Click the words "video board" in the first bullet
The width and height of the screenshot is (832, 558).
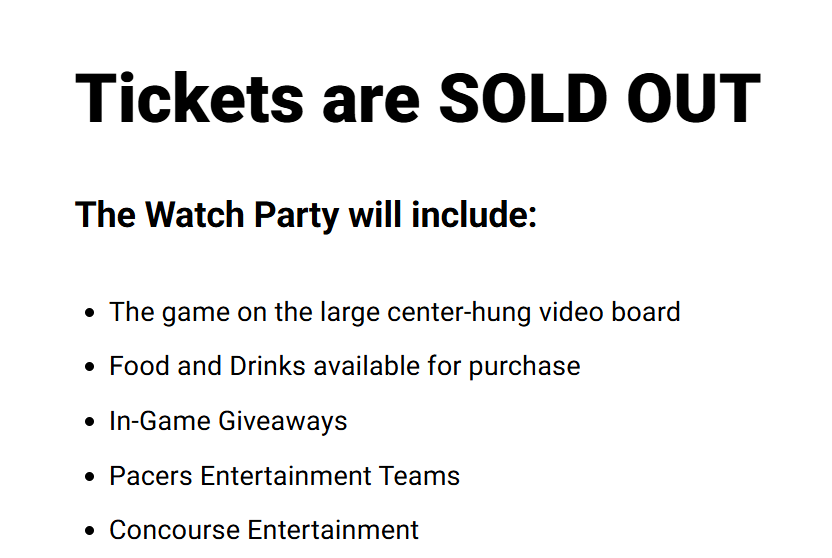[610, 311]
